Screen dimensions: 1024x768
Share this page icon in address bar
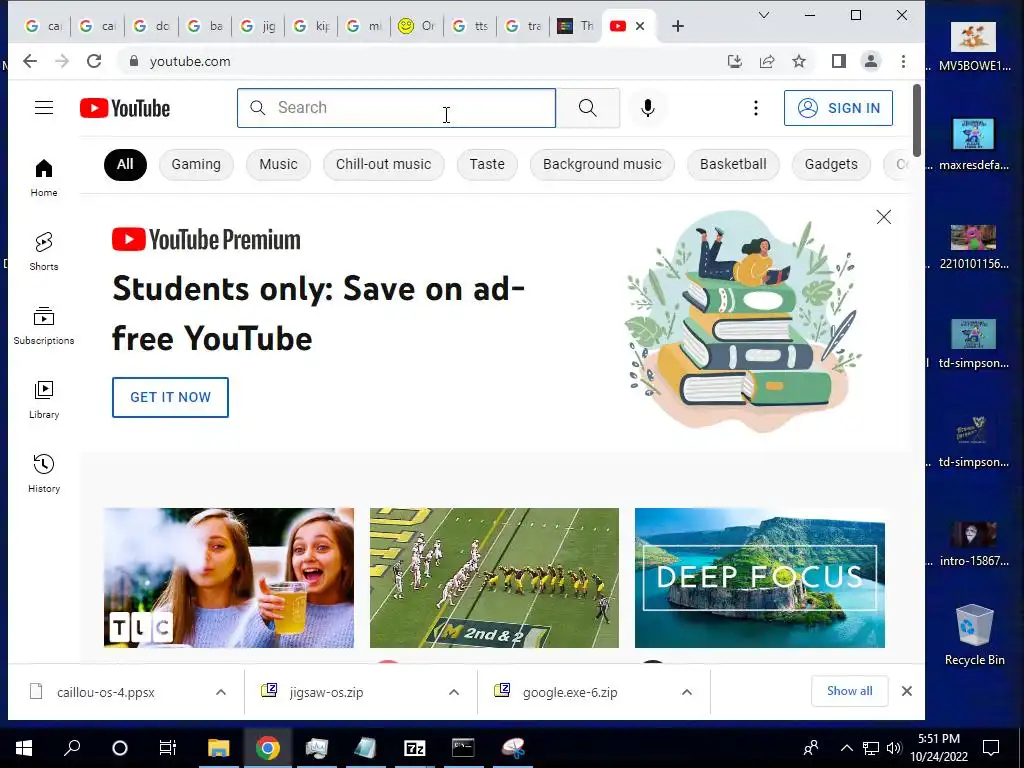pyautogui.click(x=767, y=61)
